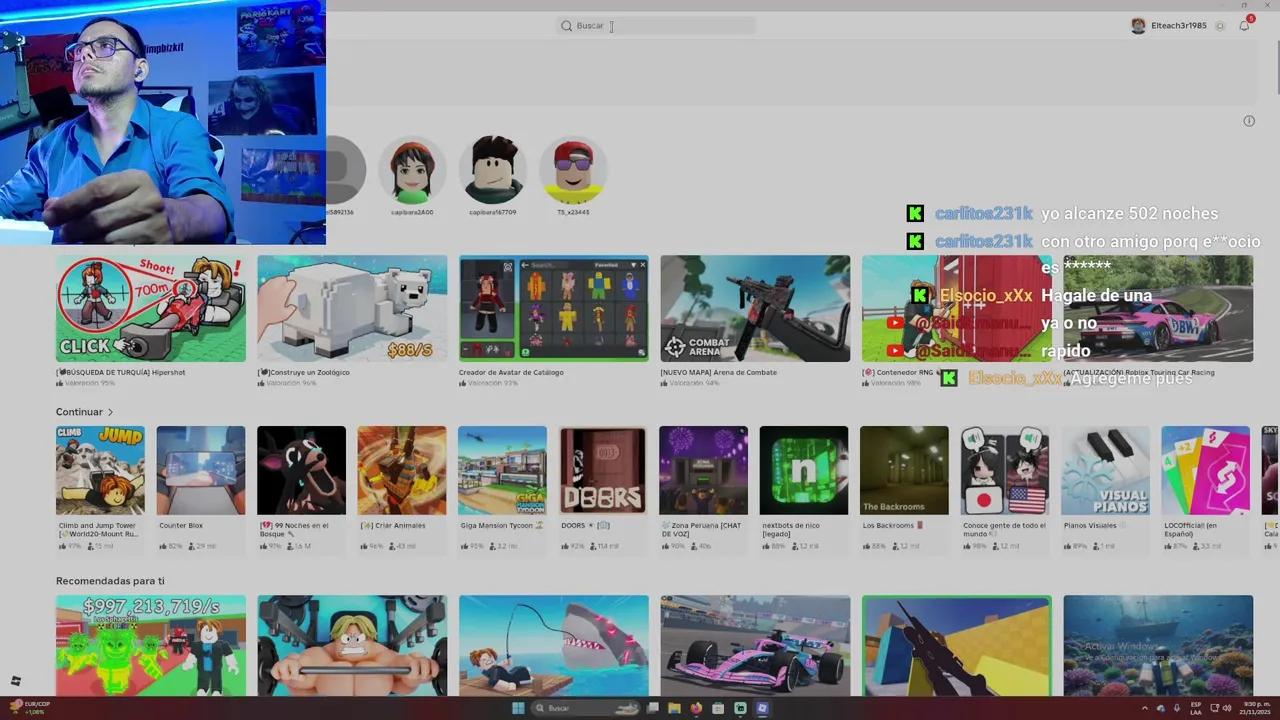Click 'Counter Blox' game title text
The width and height of the screenshot is (1280, 720).
point(181,526)
